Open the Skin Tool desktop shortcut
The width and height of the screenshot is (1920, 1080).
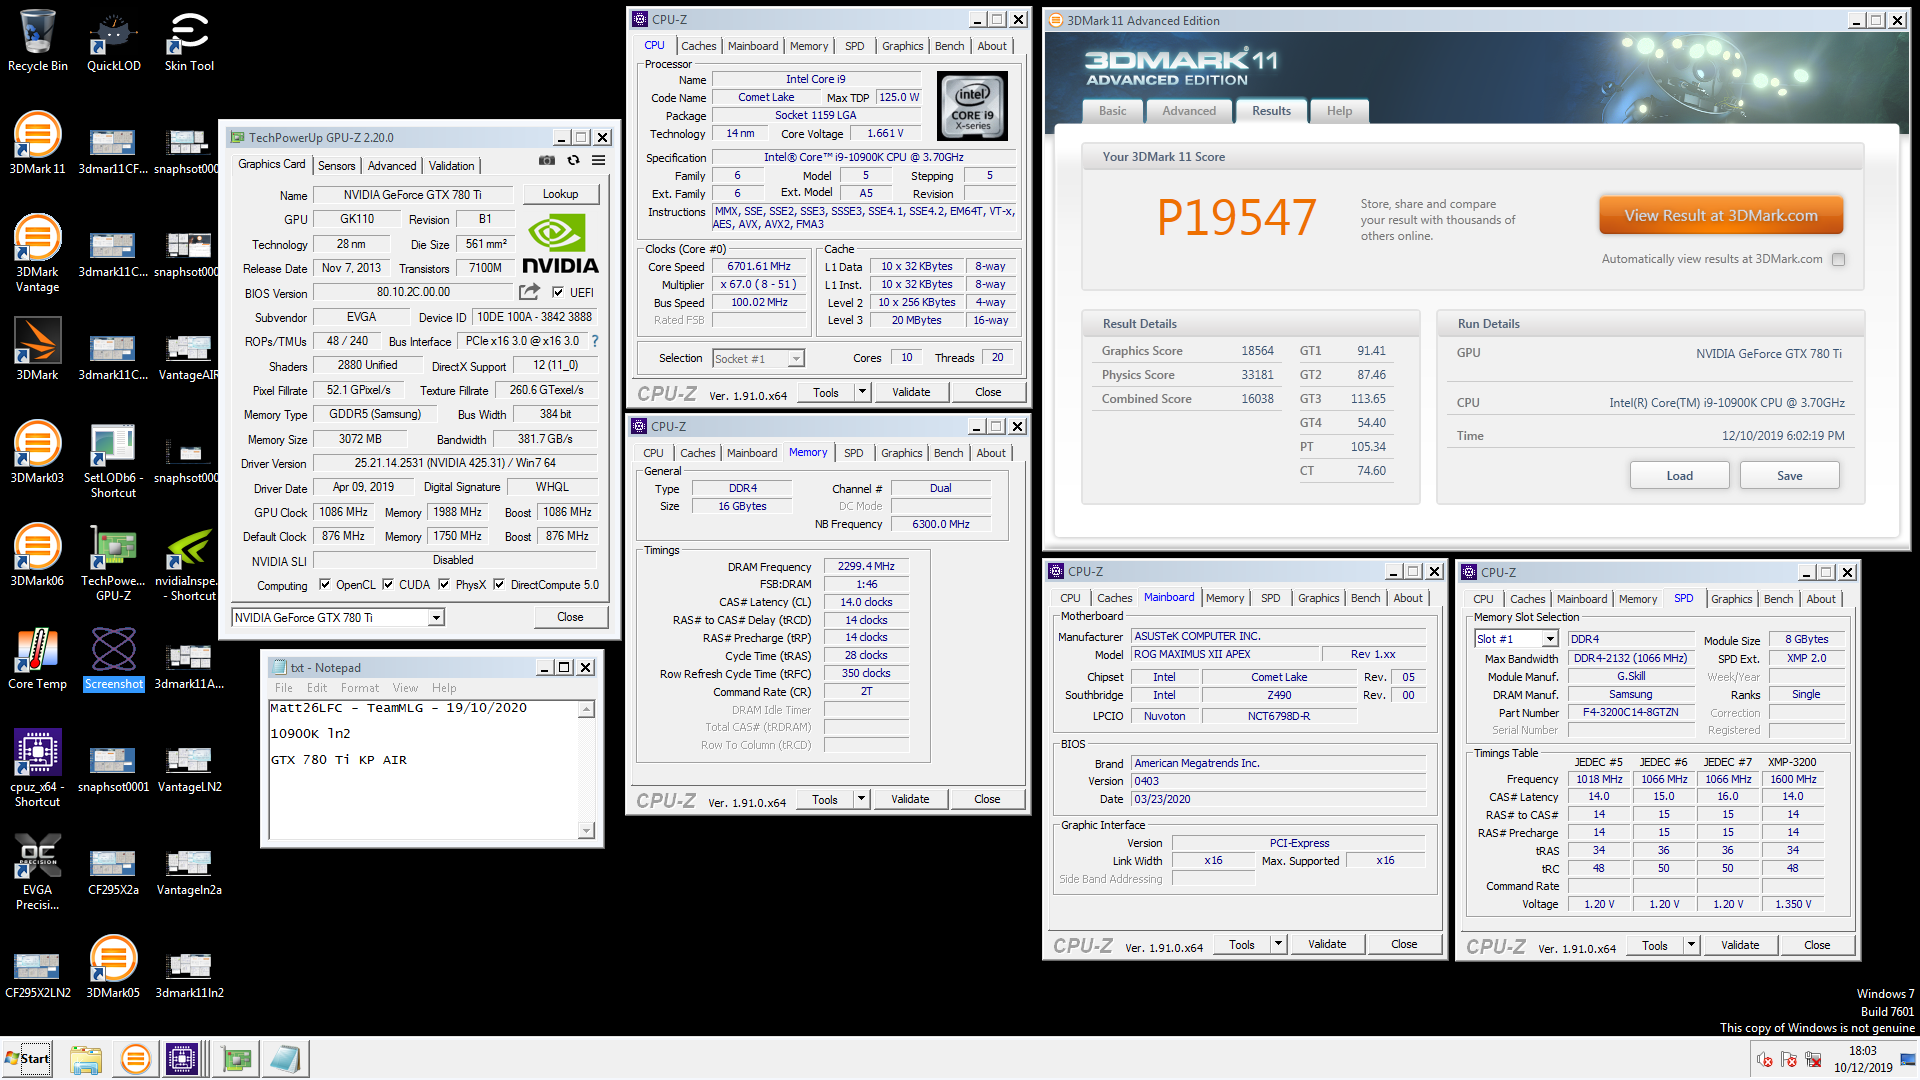pos(189,40)
